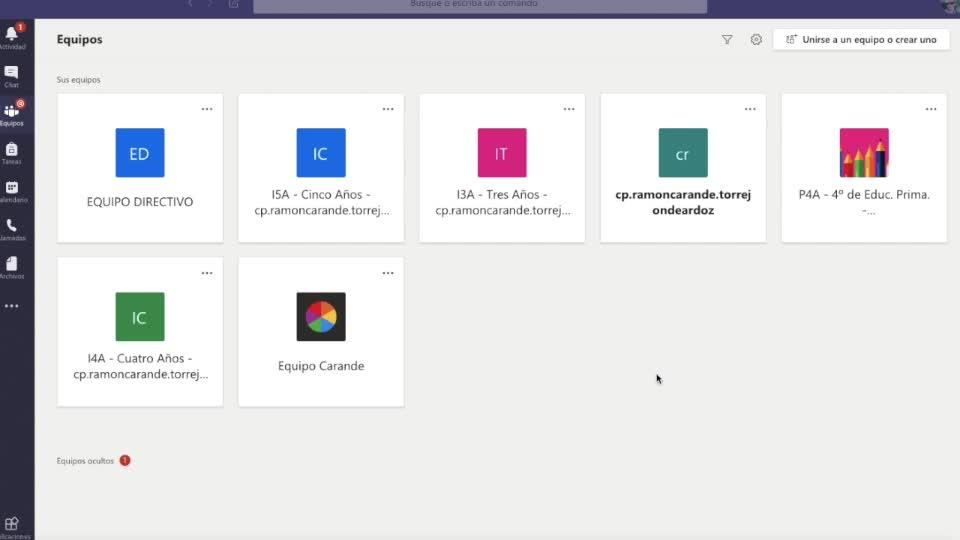Open options for Equipo Carande card
This screenshot has height=540, width=960.
[388, 273]
